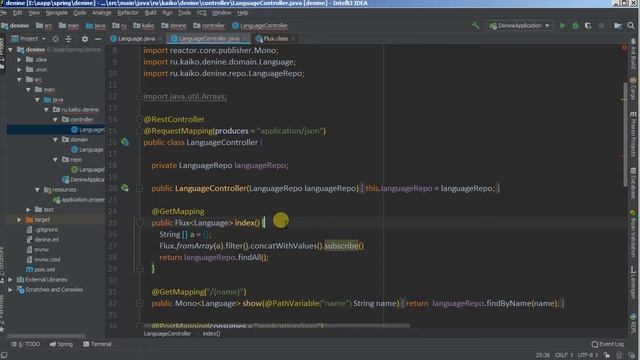
Task: Open the Bean Validation side tool window
Action: tap(633, 233)
